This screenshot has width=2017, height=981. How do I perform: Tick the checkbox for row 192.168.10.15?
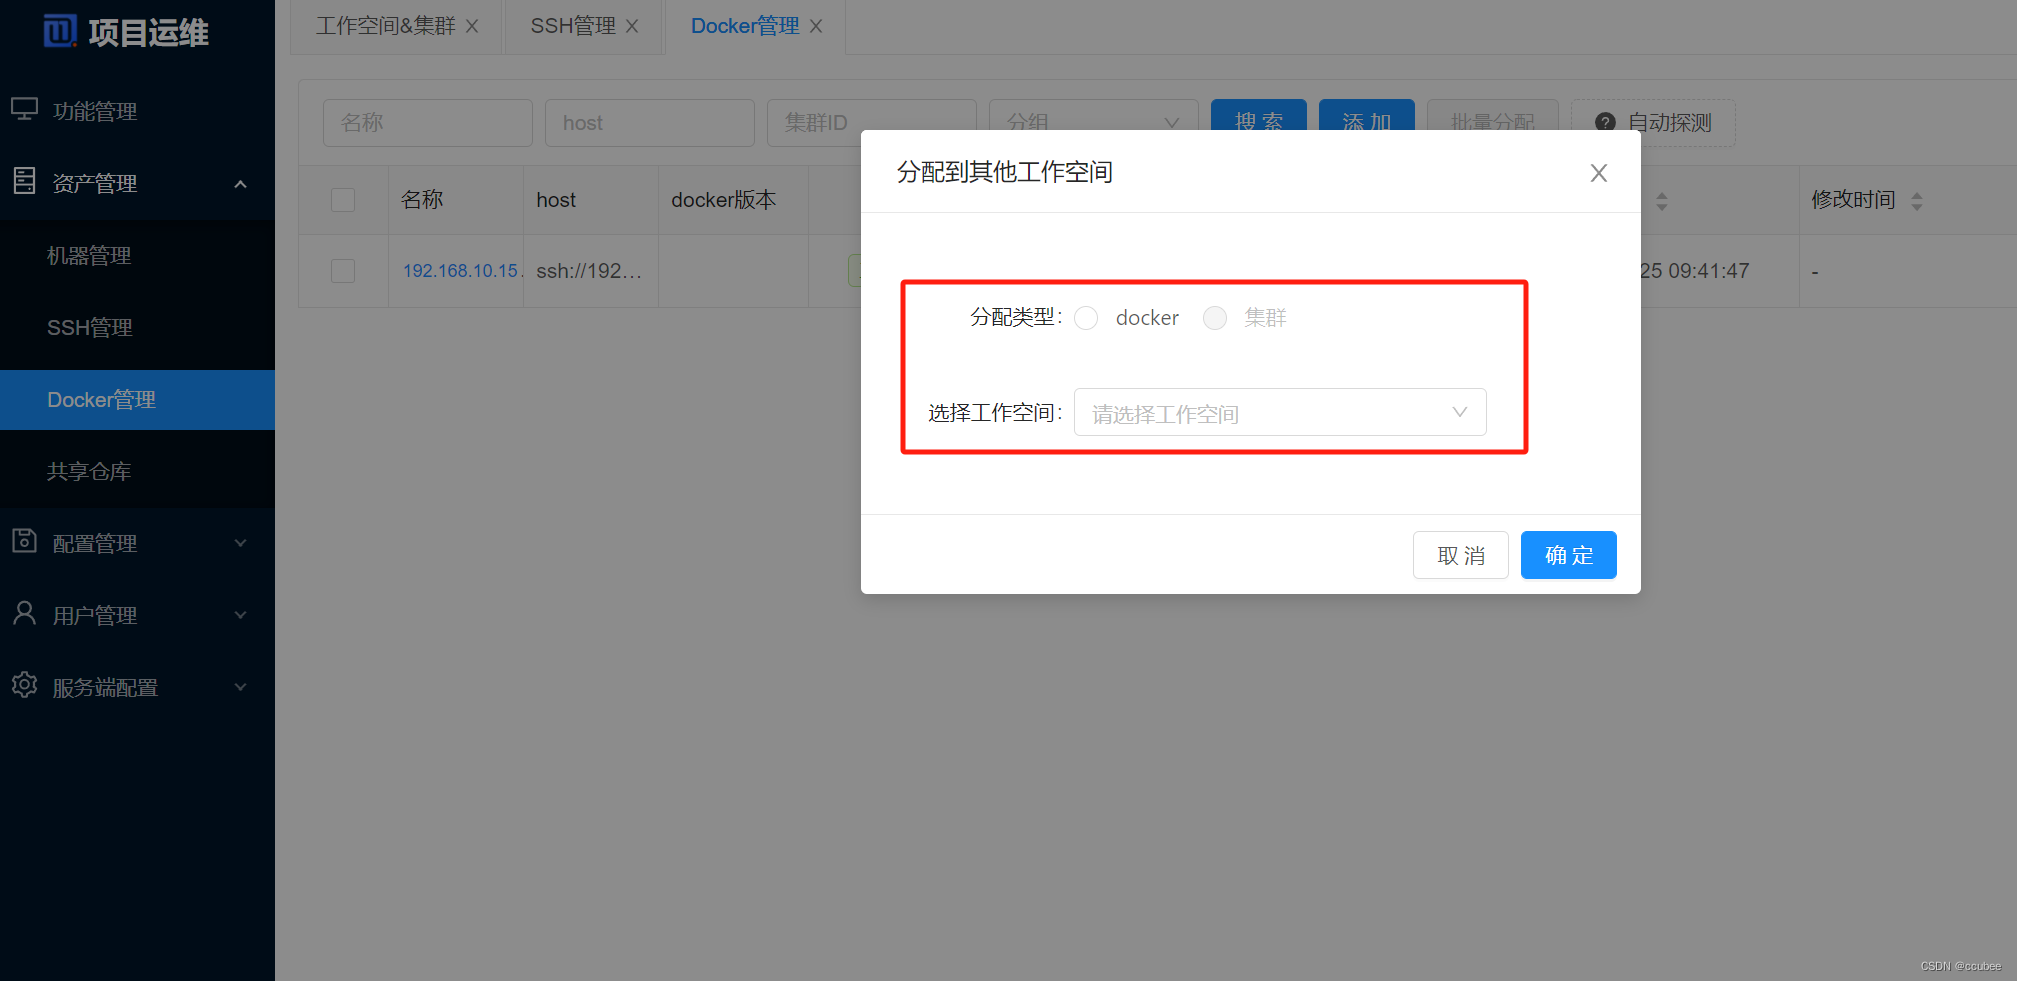(x=343, y=271)
